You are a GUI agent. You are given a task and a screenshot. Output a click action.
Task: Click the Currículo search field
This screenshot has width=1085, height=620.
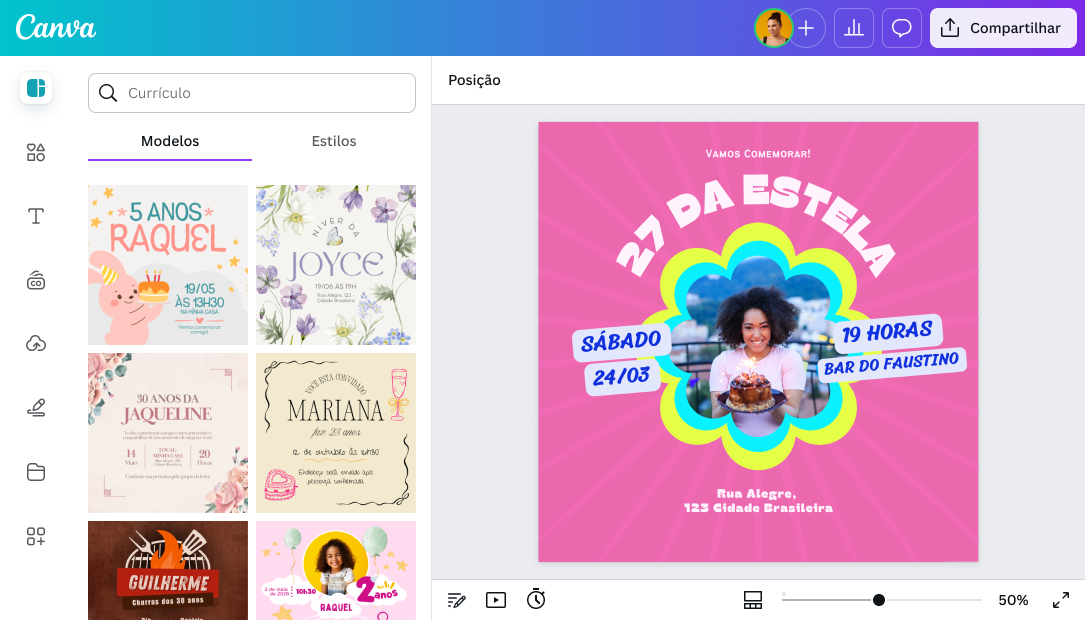click(x=252, y=93)
